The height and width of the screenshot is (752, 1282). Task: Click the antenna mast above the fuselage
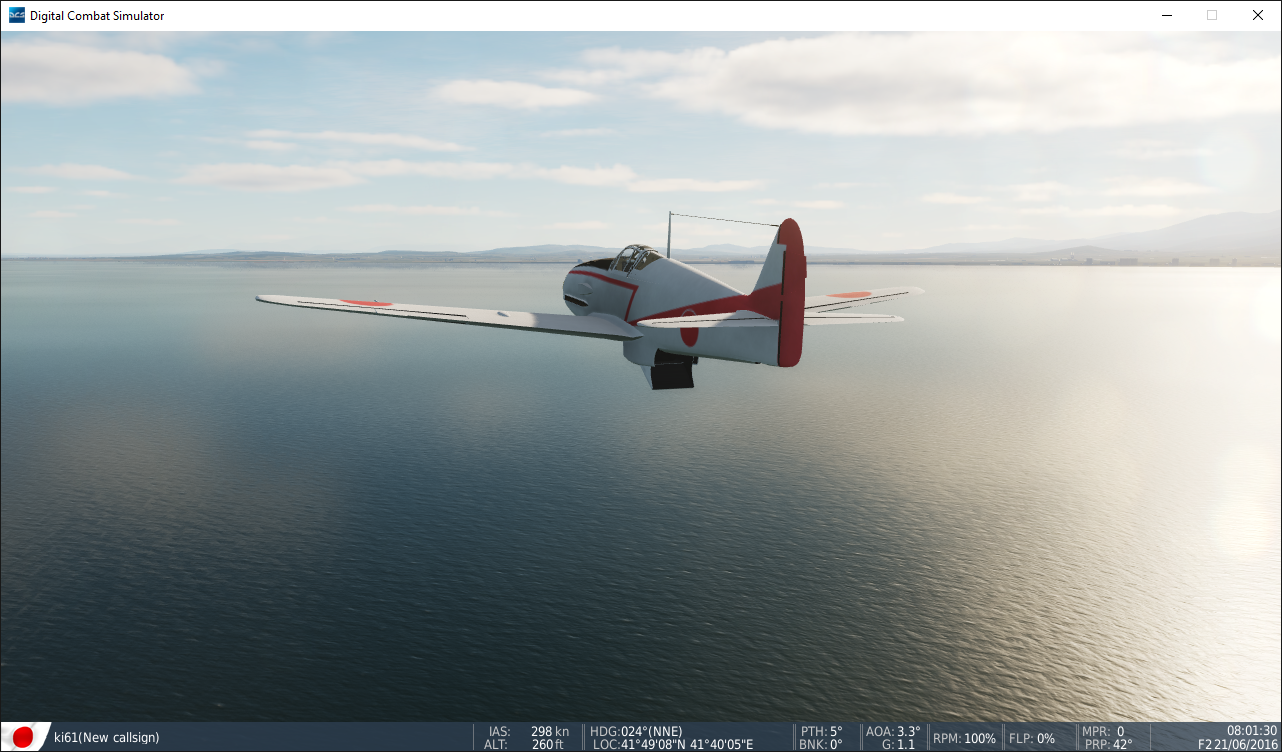tap(669, 230)
